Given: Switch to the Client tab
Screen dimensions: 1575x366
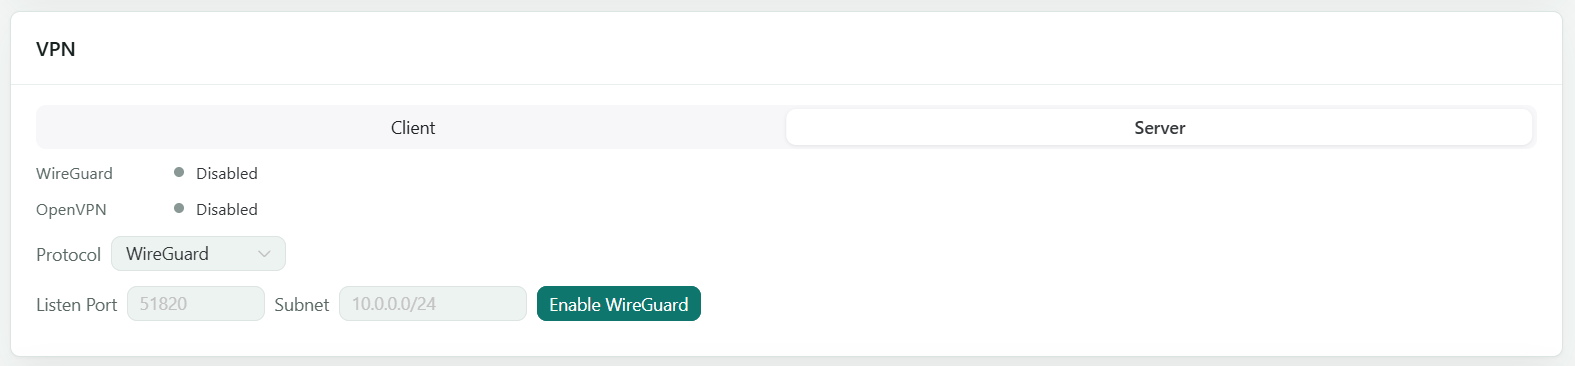Looking at the screenshot, I should pos(413,128).
